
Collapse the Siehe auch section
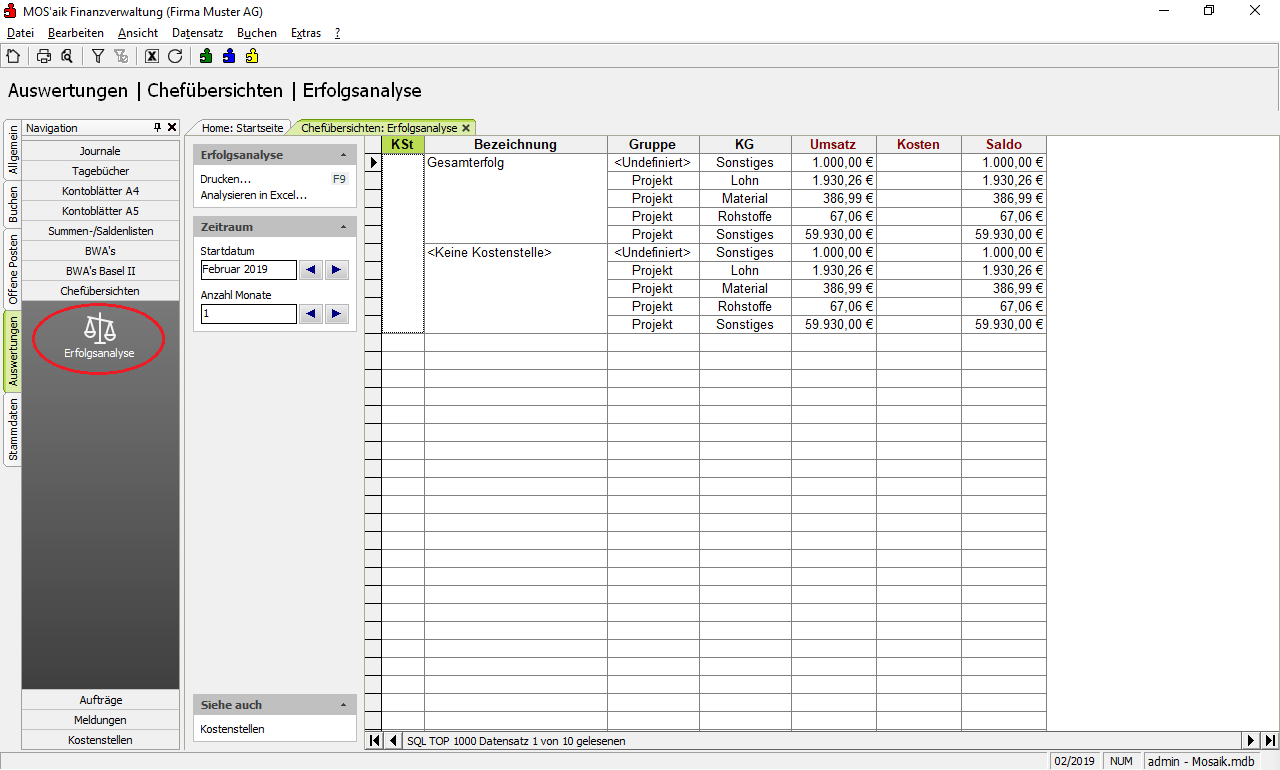click(x=343, y=705)
